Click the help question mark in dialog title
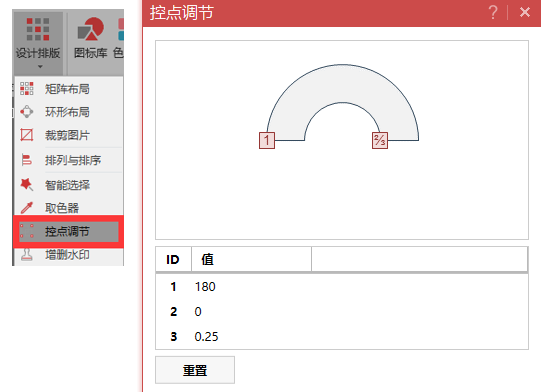541x392 pixels. click(x=493, y=12)
